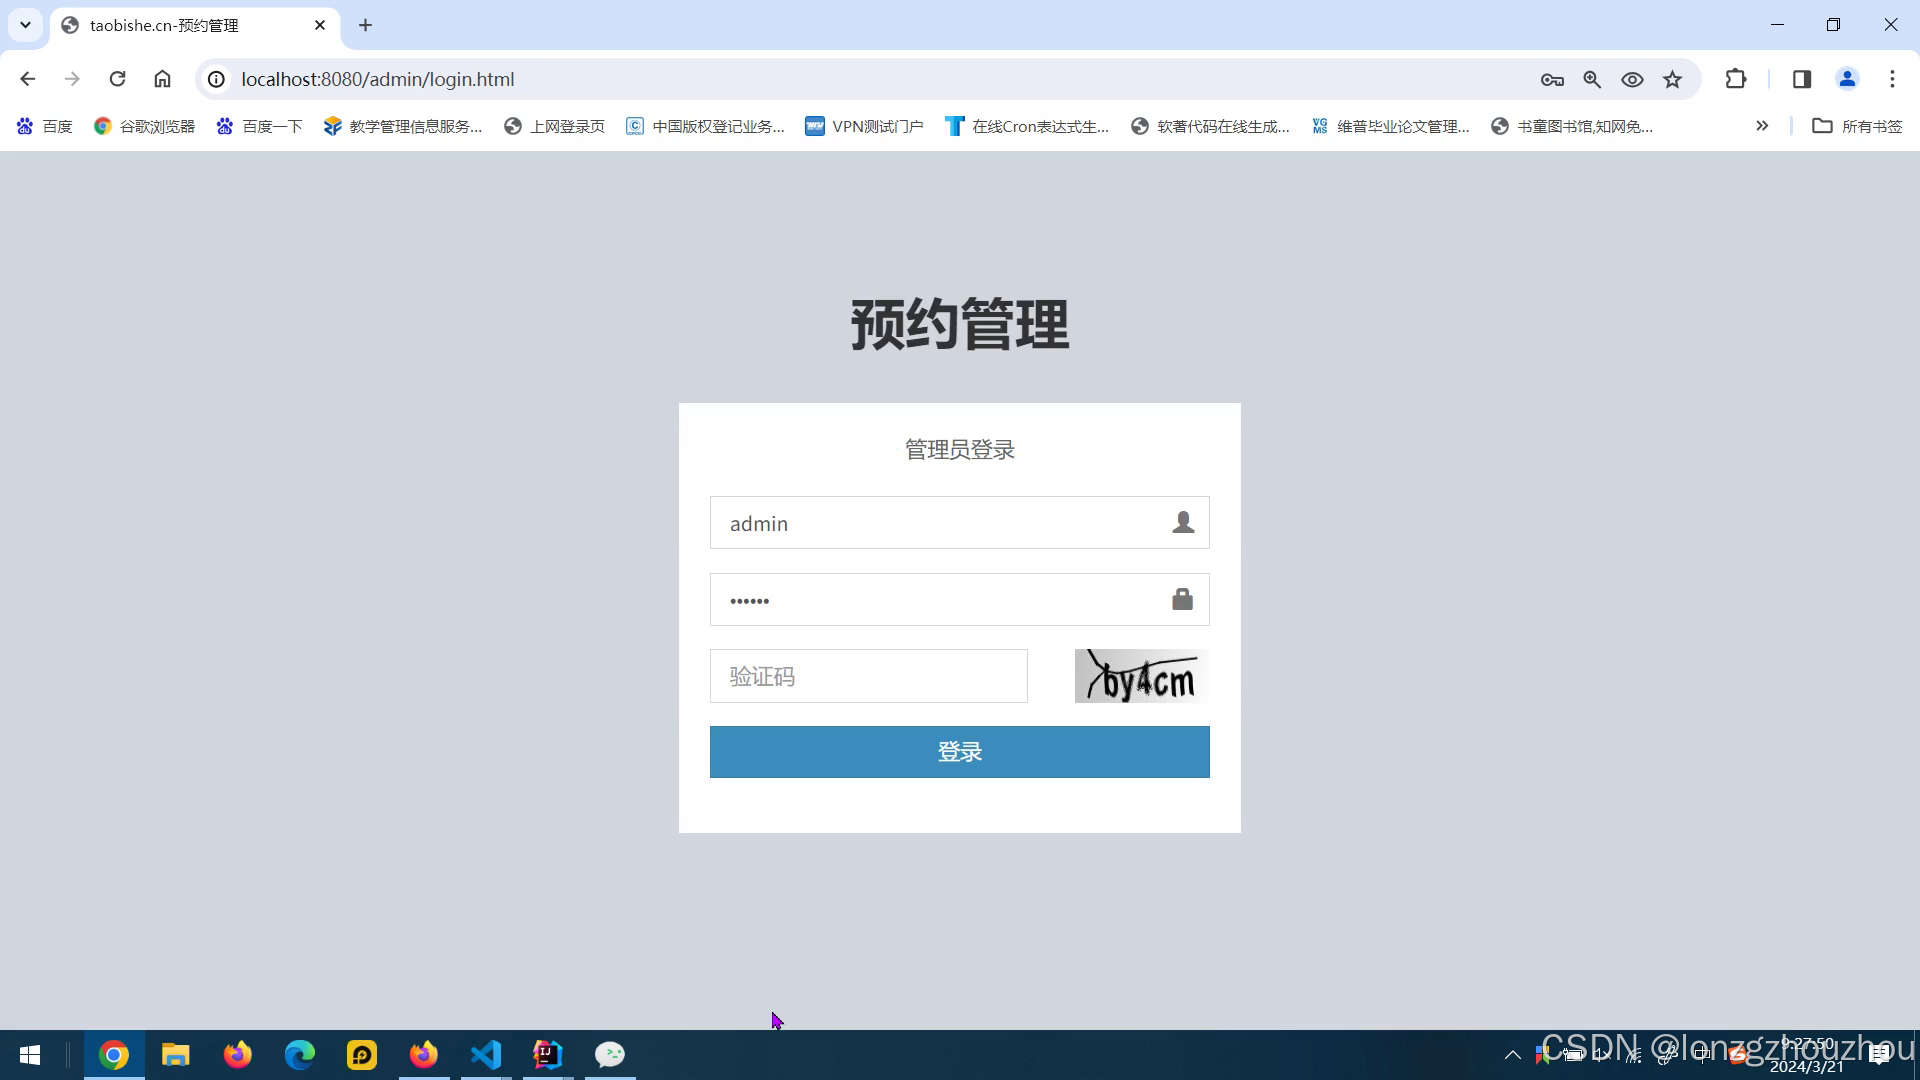Open the password manager key icon
1920x1080 pixels.
pyautogui.click(x=1552, y=79)
